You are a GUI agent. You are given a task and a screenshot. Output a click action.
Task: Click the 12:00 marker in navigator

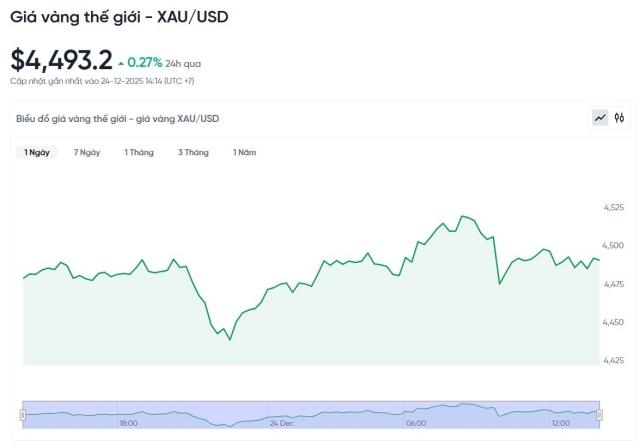[x=560, y=423]
